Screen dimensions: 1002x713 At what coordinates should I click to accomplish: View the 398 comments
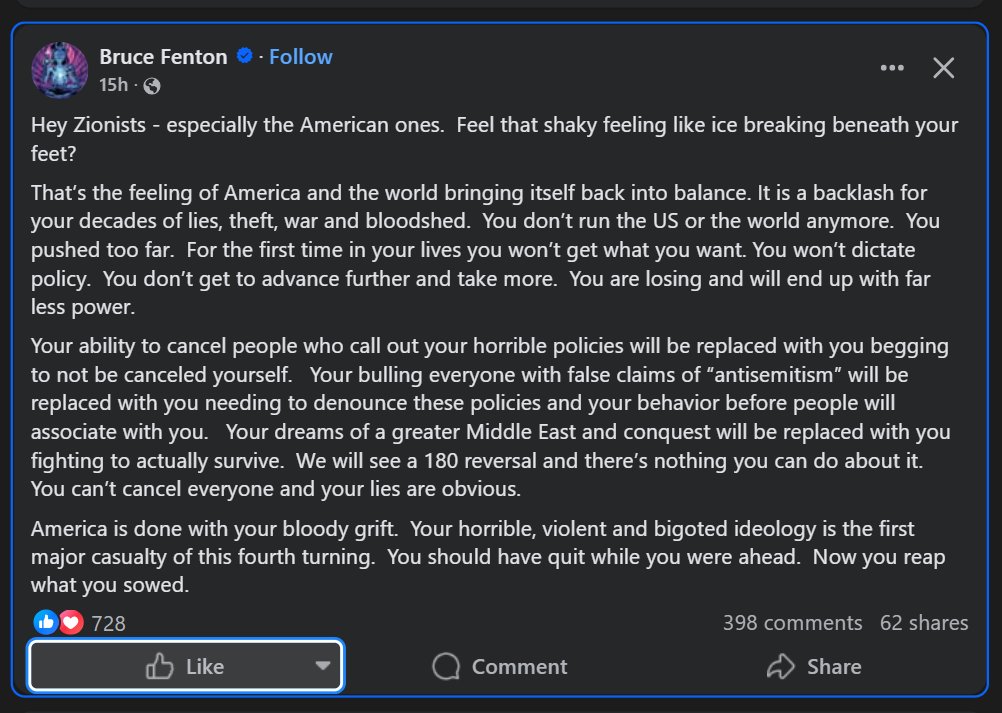pyautogui.click(x=792, y=623)
